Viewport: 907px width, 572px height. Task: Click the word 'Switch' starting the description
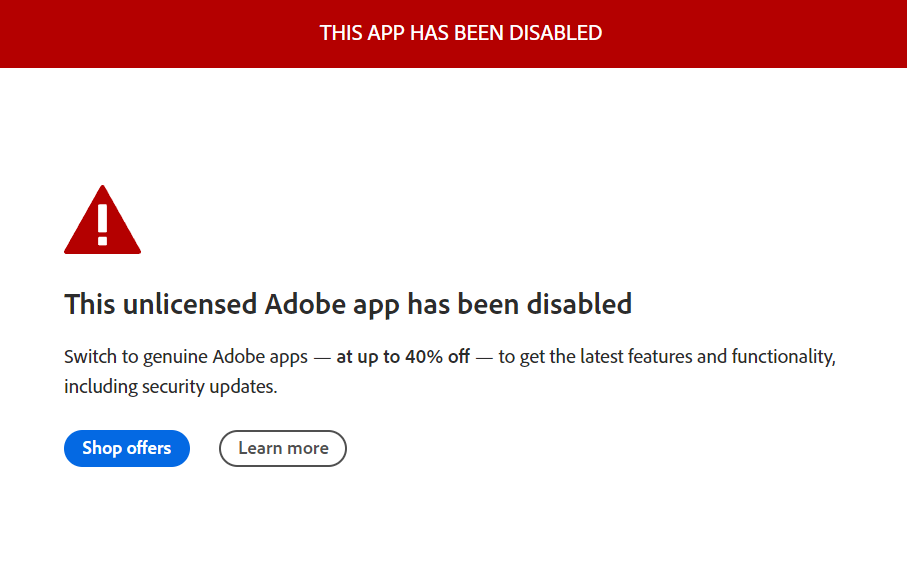[x=89, y=357]
